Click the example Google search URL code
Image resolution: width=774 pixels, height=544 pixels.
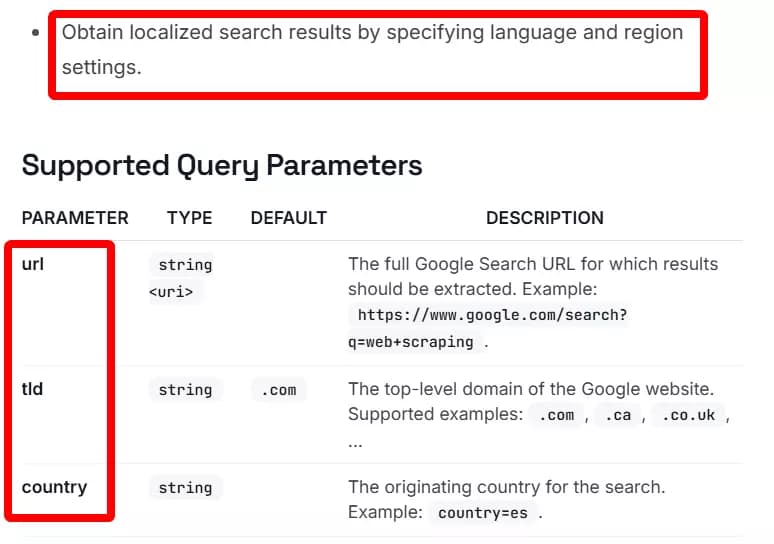click(488, 328)
